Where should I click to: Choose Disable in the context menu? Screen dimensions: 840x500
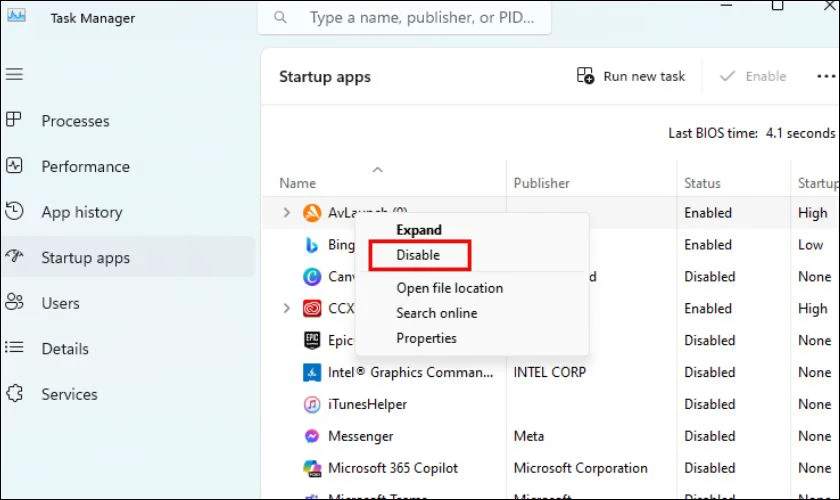point(419,255)
